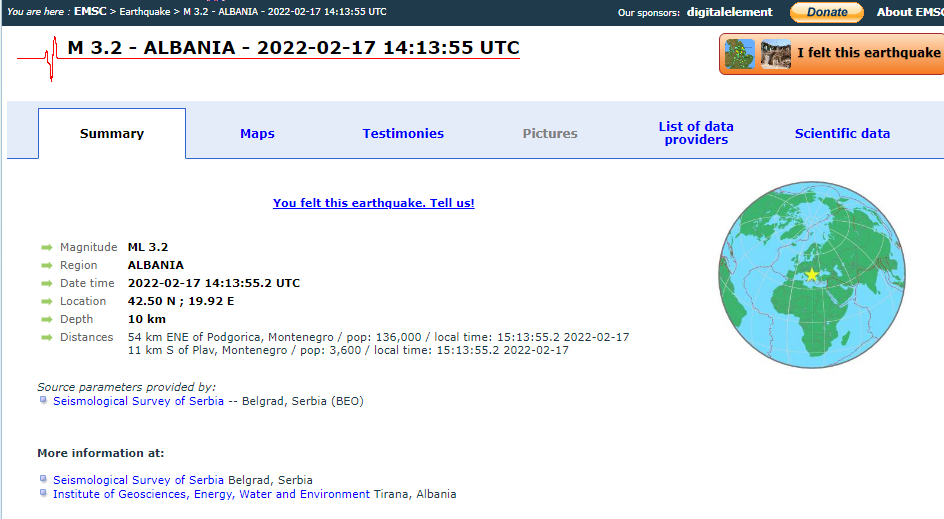This screenshot has height=519, width=944.
Task: Click the globe location map thumbnail
Action: 812,275
